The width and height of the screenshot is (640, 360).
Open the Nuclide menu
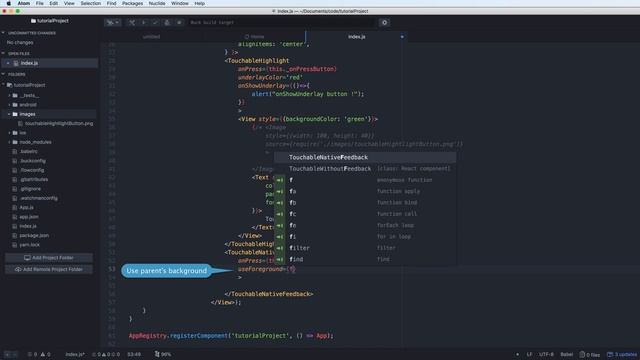point(157,3)
